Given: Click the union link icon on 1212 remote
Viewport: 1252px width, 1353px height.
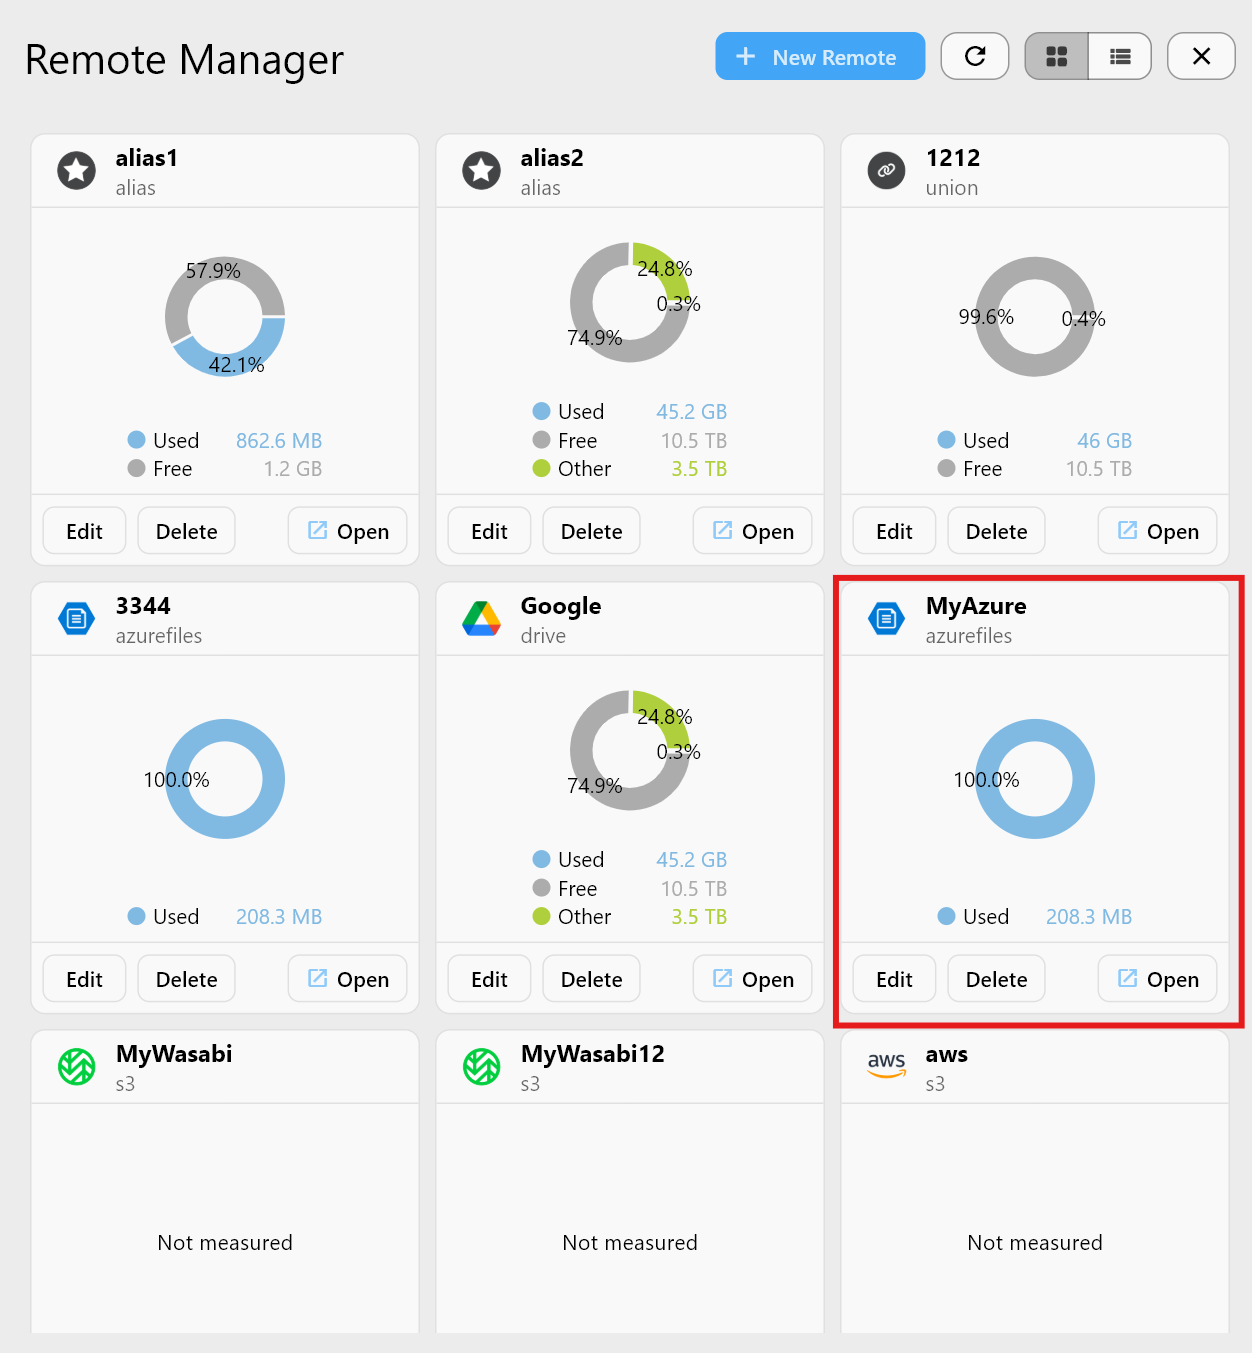Looking at the screenshot, I should [x=886, y=170].
